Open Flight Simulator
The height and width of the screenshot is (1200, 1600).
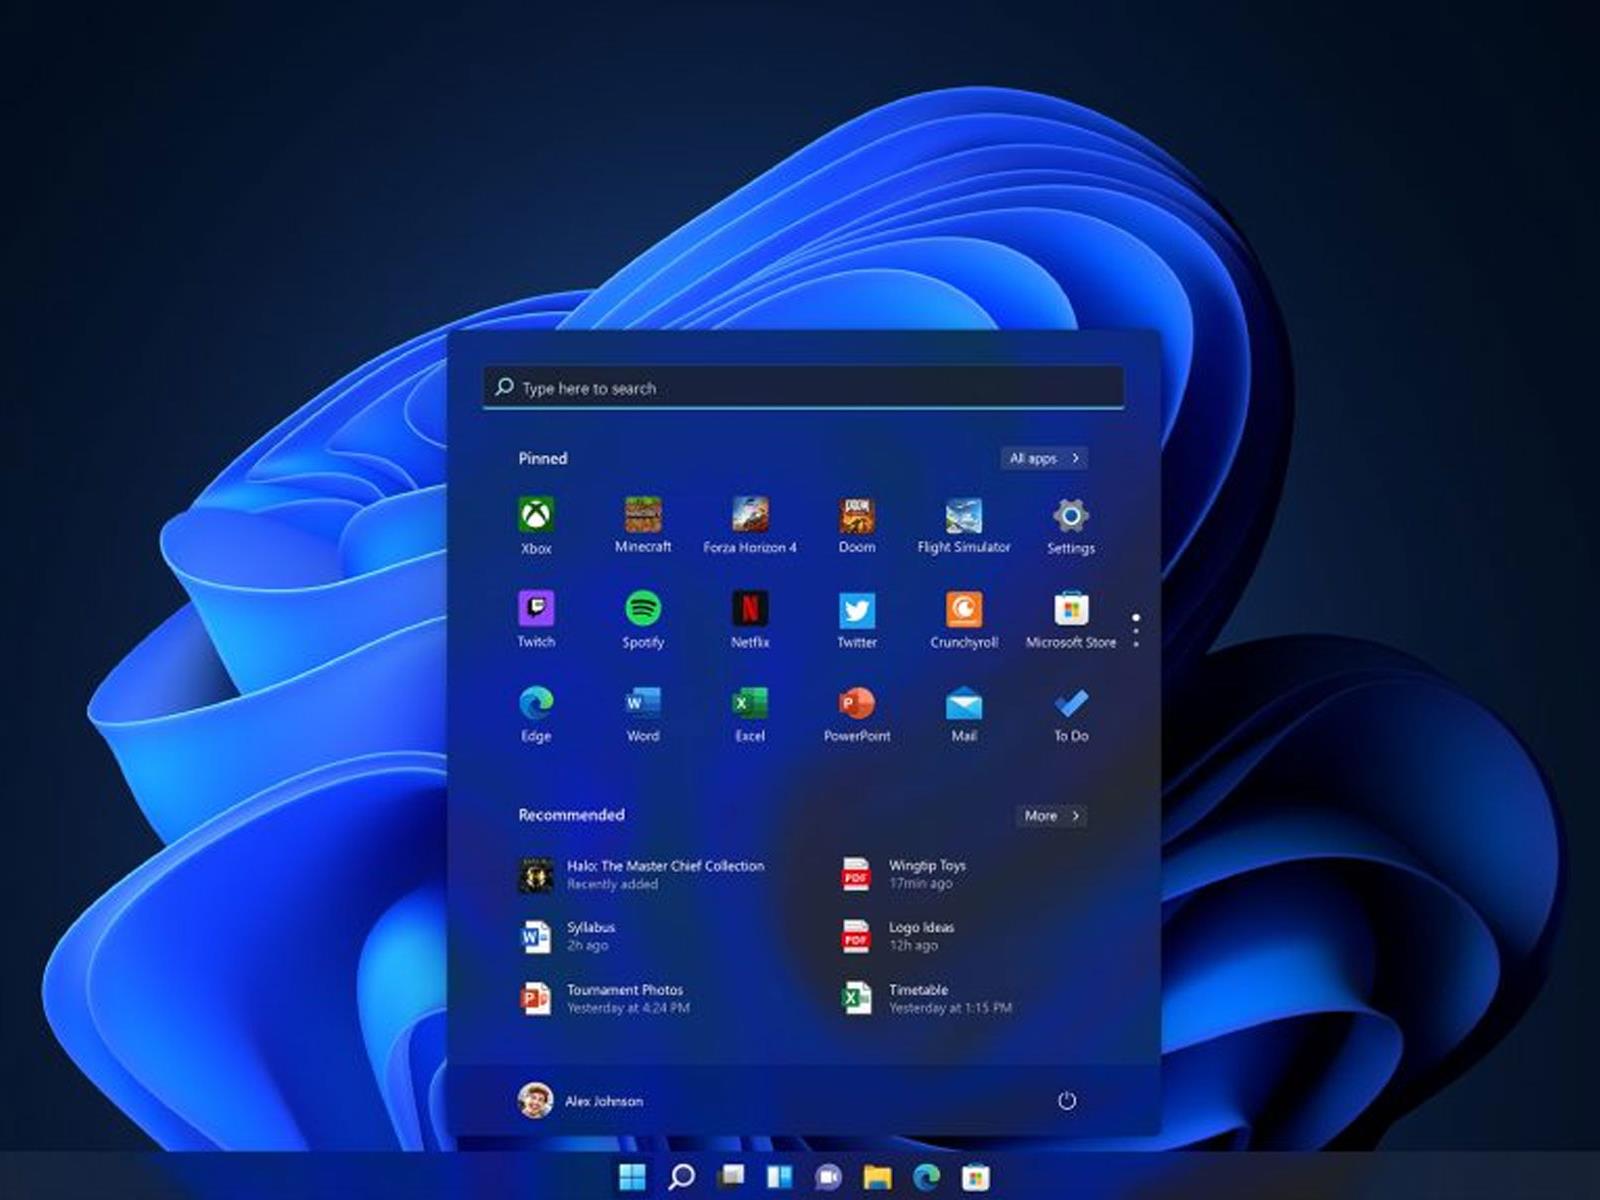(x=963, y=517)
